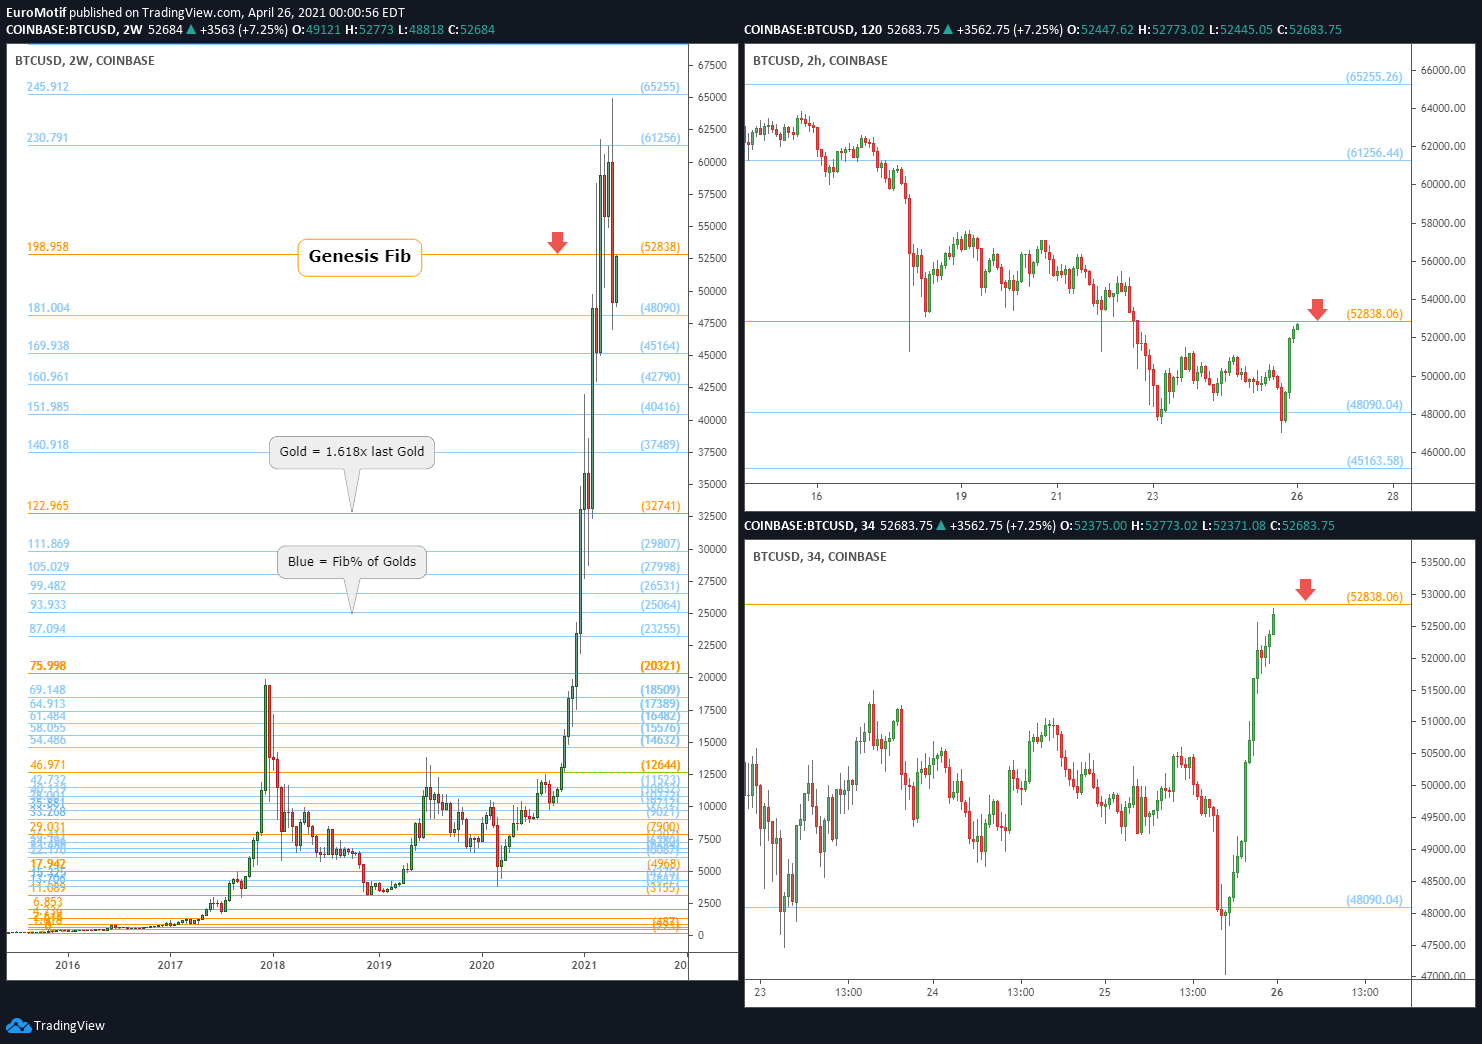Click the COINBASE:BTCUSD, 2W header symbol
The width and height of the screenshot is (1482, 1044).
(x=74, y=30)
